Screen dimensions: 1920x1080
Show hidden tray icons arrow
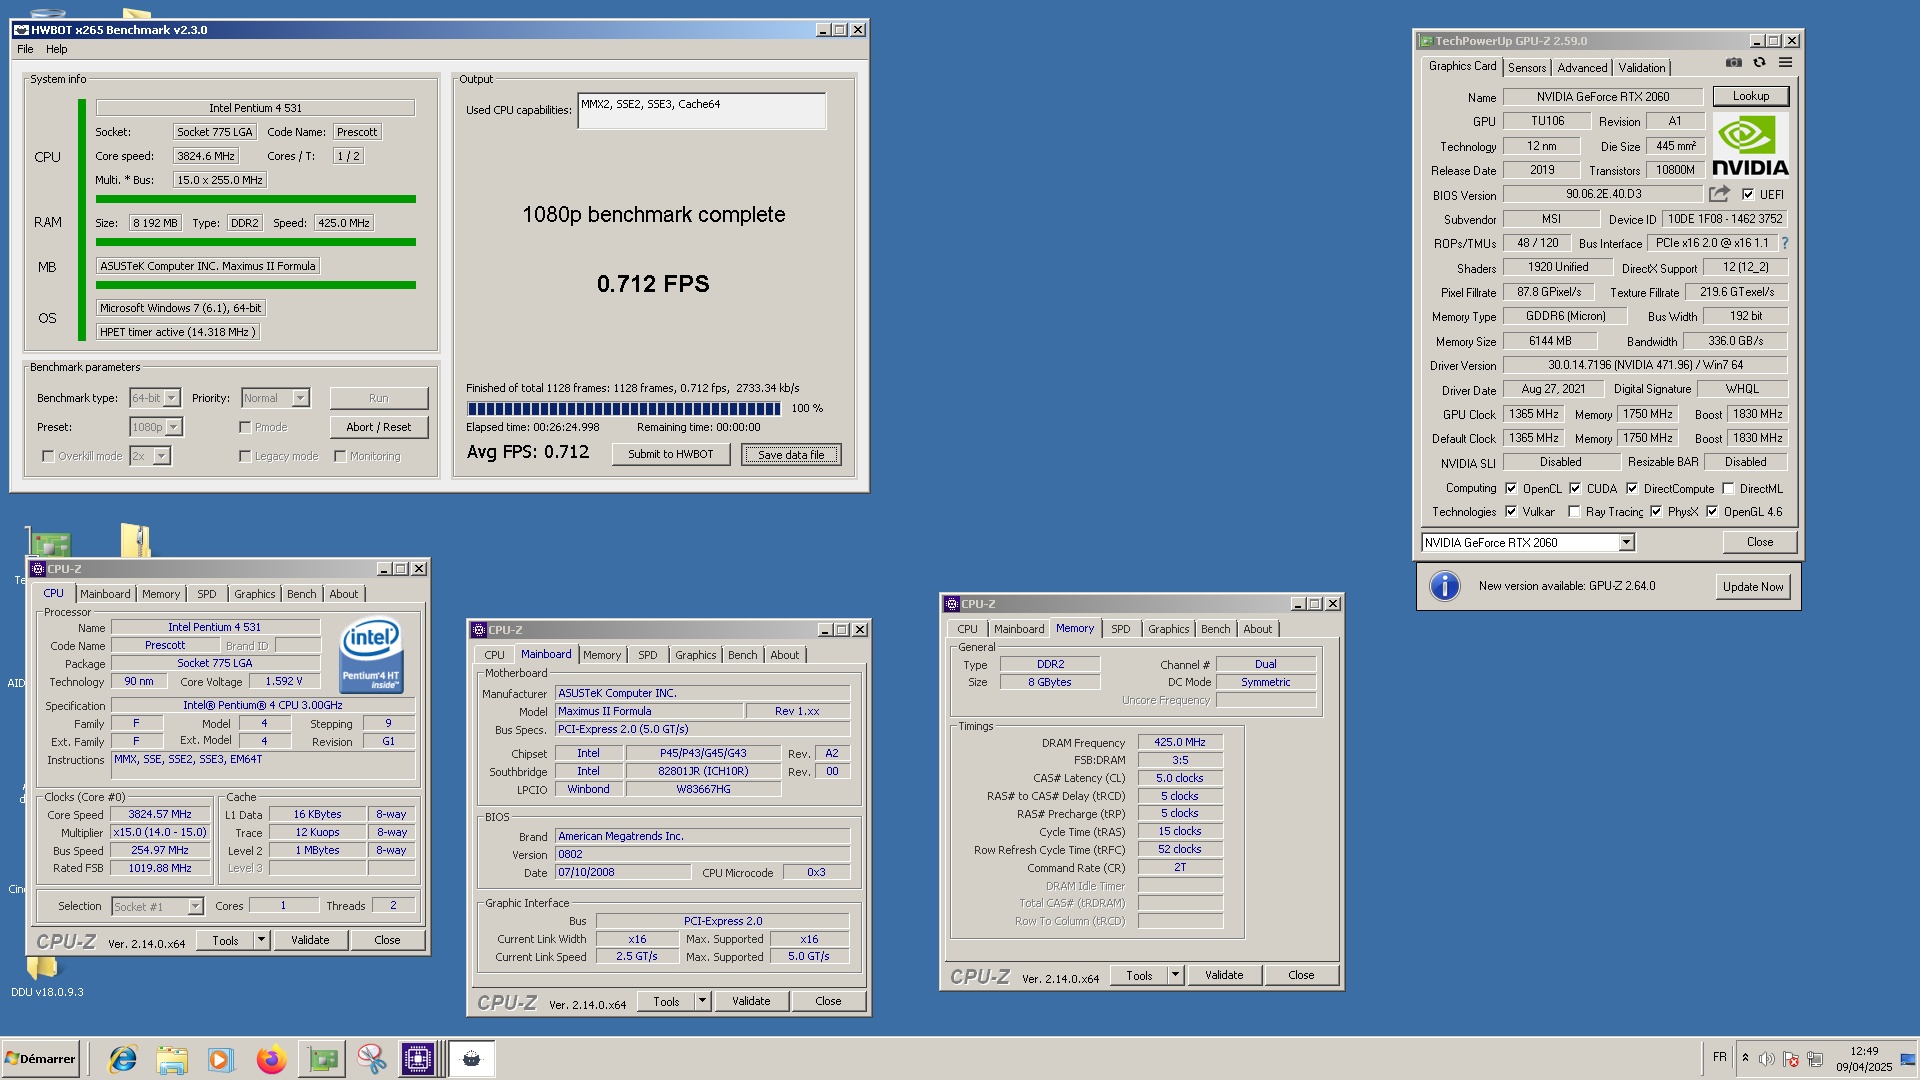[x=1745, y=1058]
